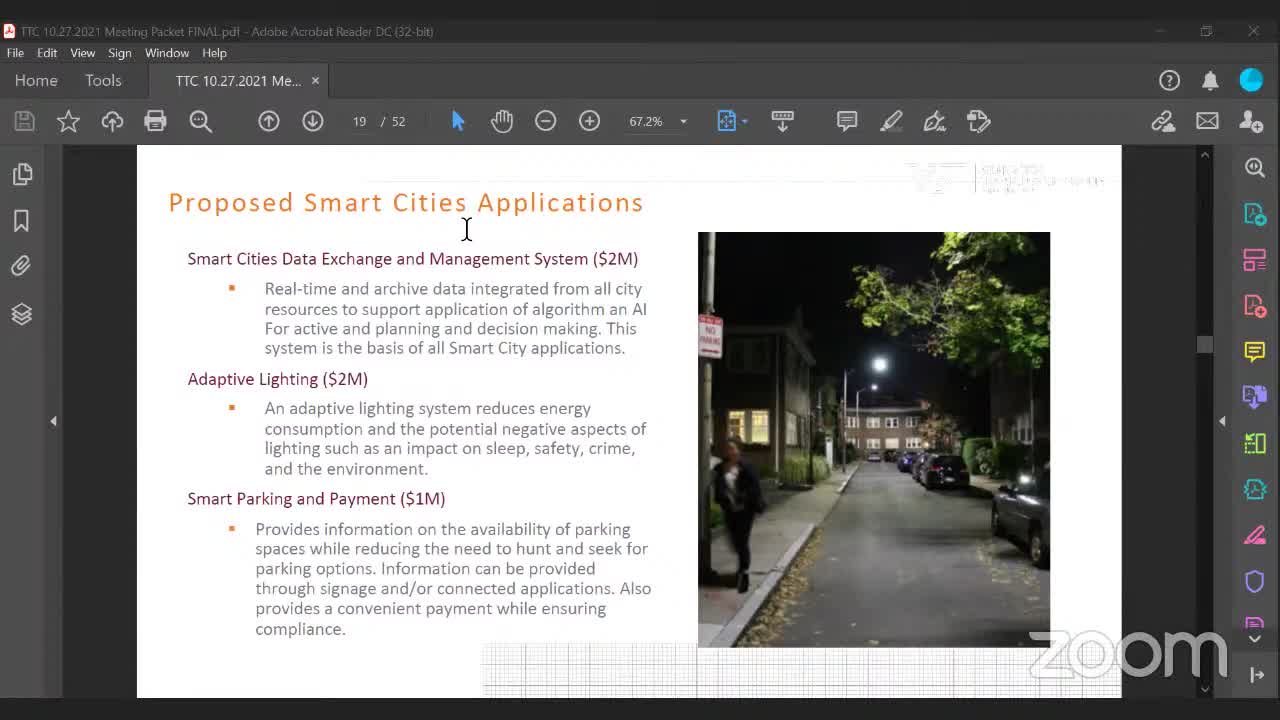Activate the Hand pan tool

[502, 121]
